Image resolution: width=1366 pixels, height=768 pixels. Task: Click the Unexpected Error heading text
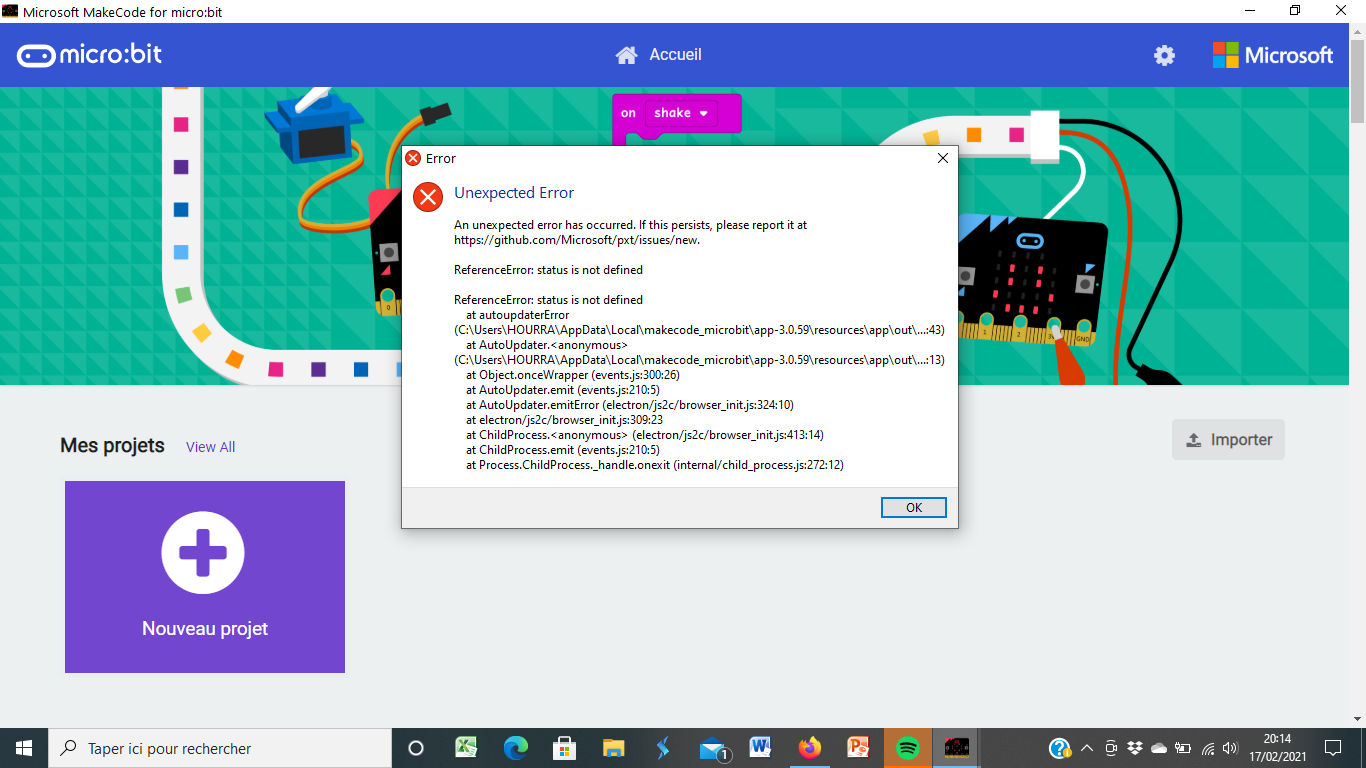pos(514,193)
